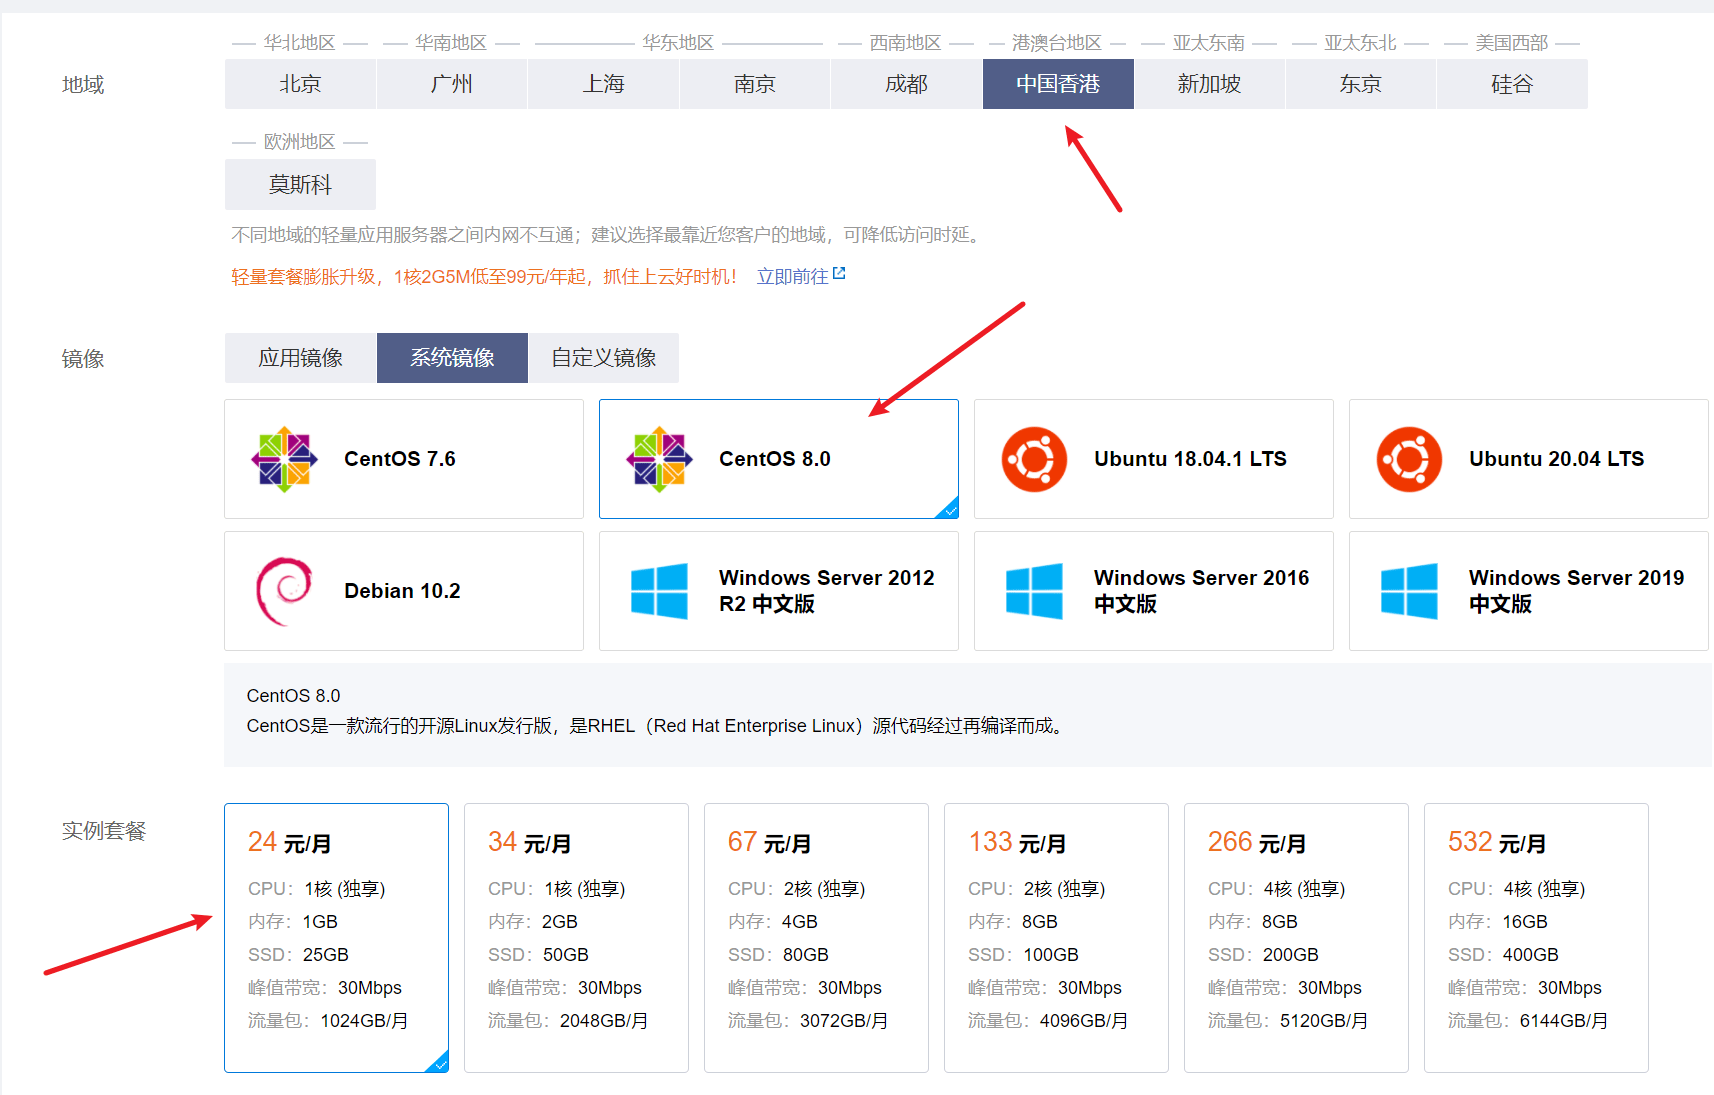Open the 立即前往 link
The width and height of the screenshot is (1714, 1095).
click(792, 276)
